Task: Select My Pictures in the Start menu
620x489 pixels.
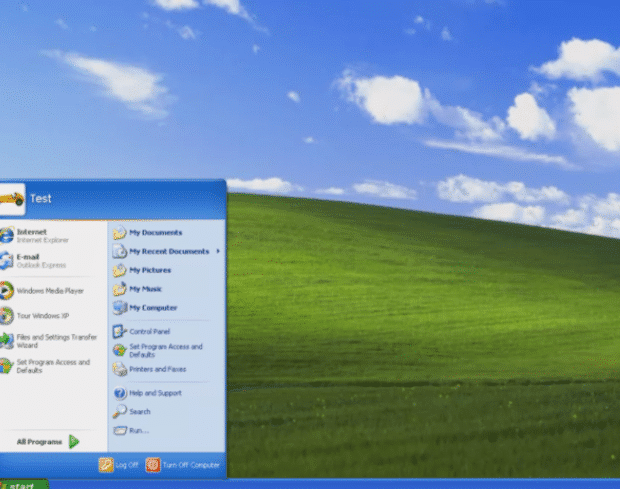Action: (x=150, y=270)
